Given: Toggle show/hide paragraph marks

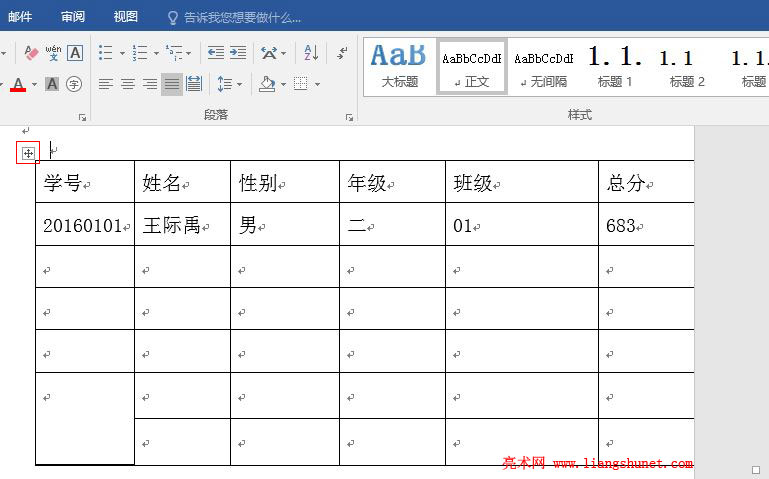Looking at the screenshot, I should coord(342,52).
